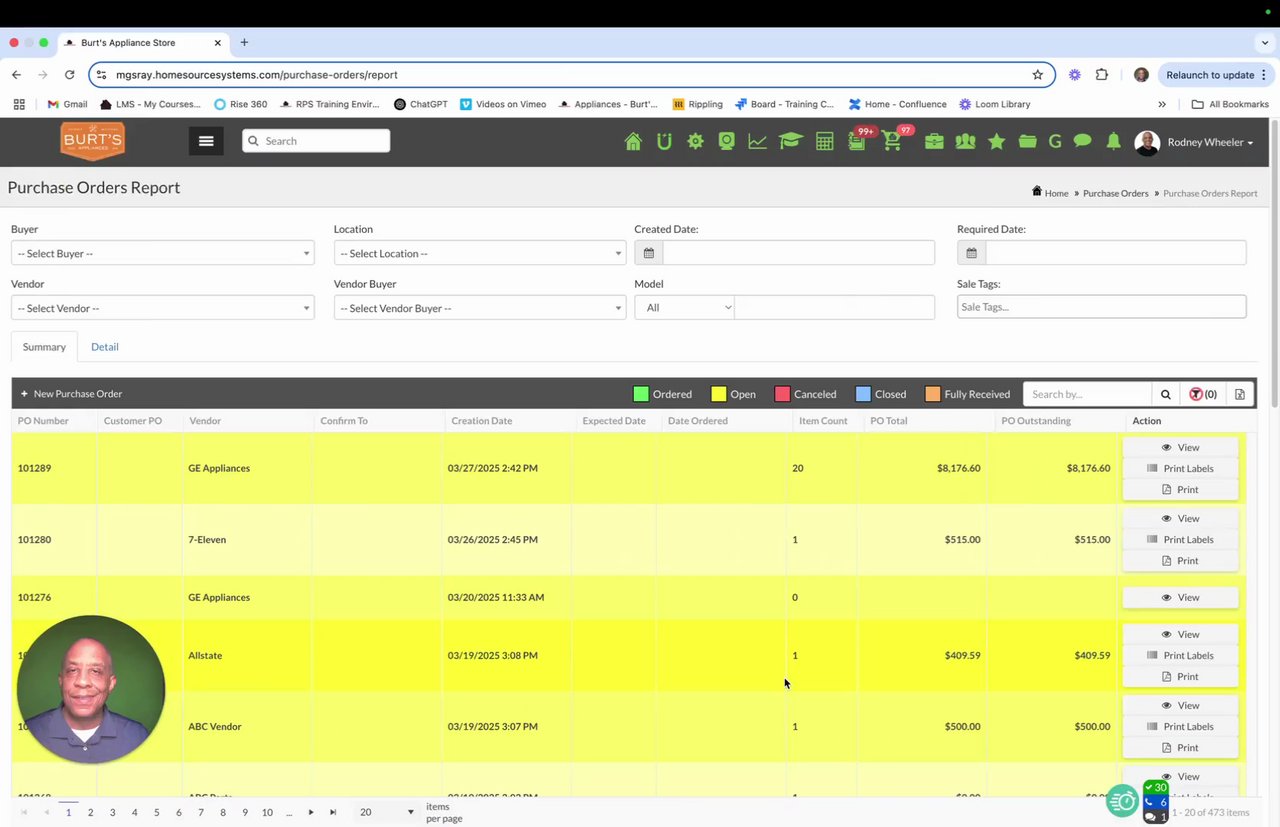
Task: Click the shopping cart icon with 97 badge
Action: pyautogui.click(x=892, y=142)
